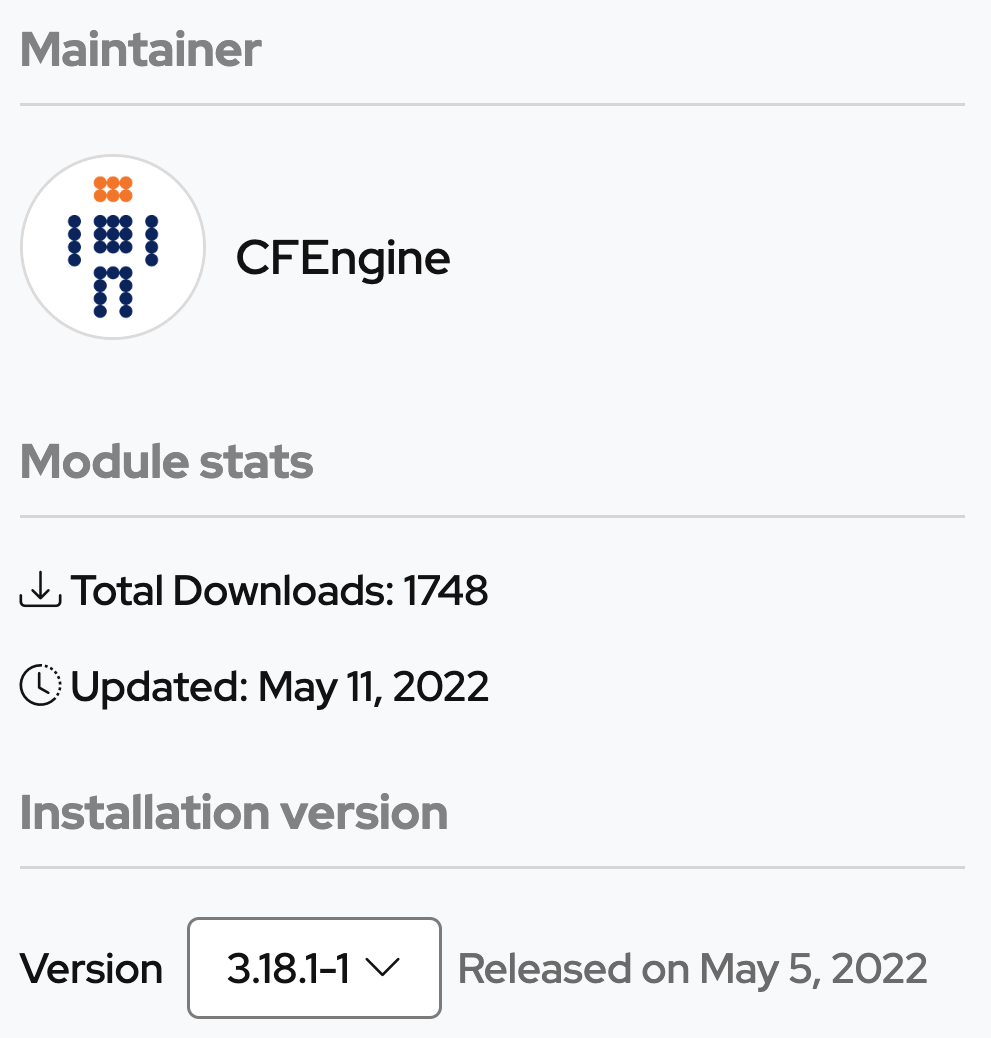Open the 3.18.1-1 version dropdown
This screenshot has width=991, height=1038.
click(314, 968)
